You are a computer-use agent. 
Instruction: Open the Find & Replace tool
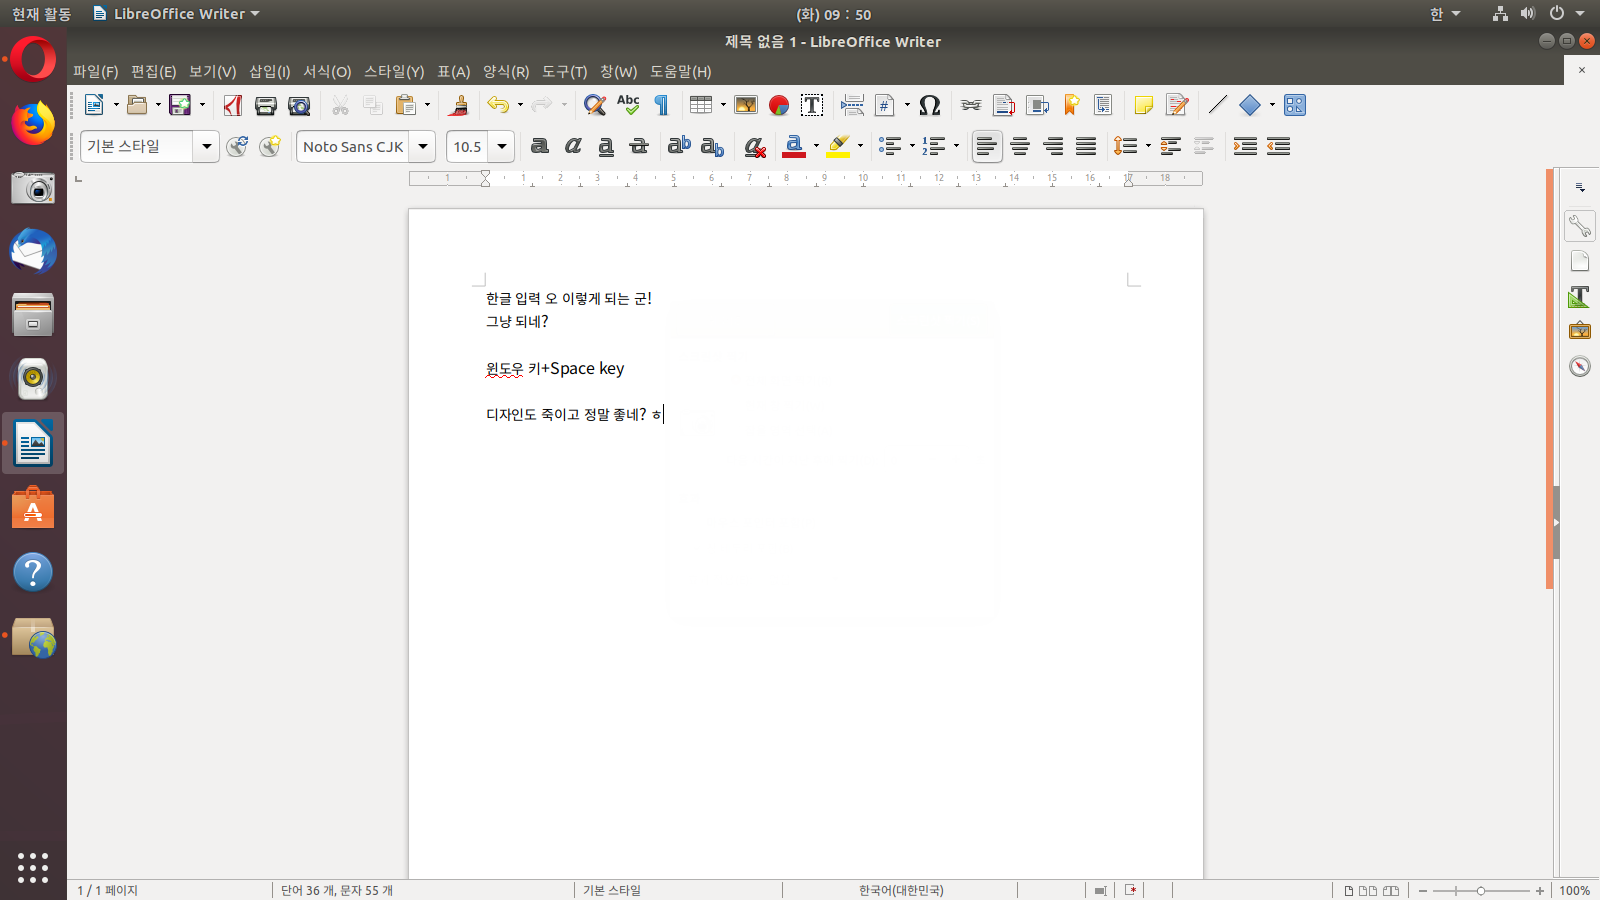click(595, 105)
